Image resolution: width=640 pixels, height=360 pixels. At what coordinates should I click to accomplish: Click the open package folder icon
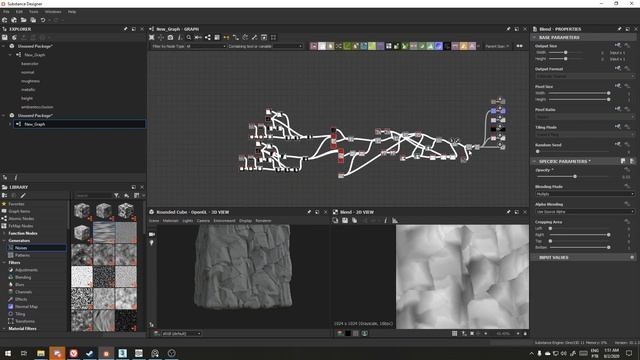(24, 20)
